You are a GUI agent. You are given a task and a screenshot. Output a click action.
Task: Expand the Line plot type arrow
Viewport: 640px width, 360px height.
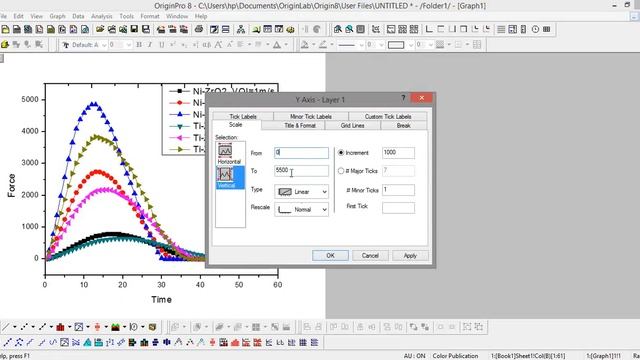coord(14,327)
